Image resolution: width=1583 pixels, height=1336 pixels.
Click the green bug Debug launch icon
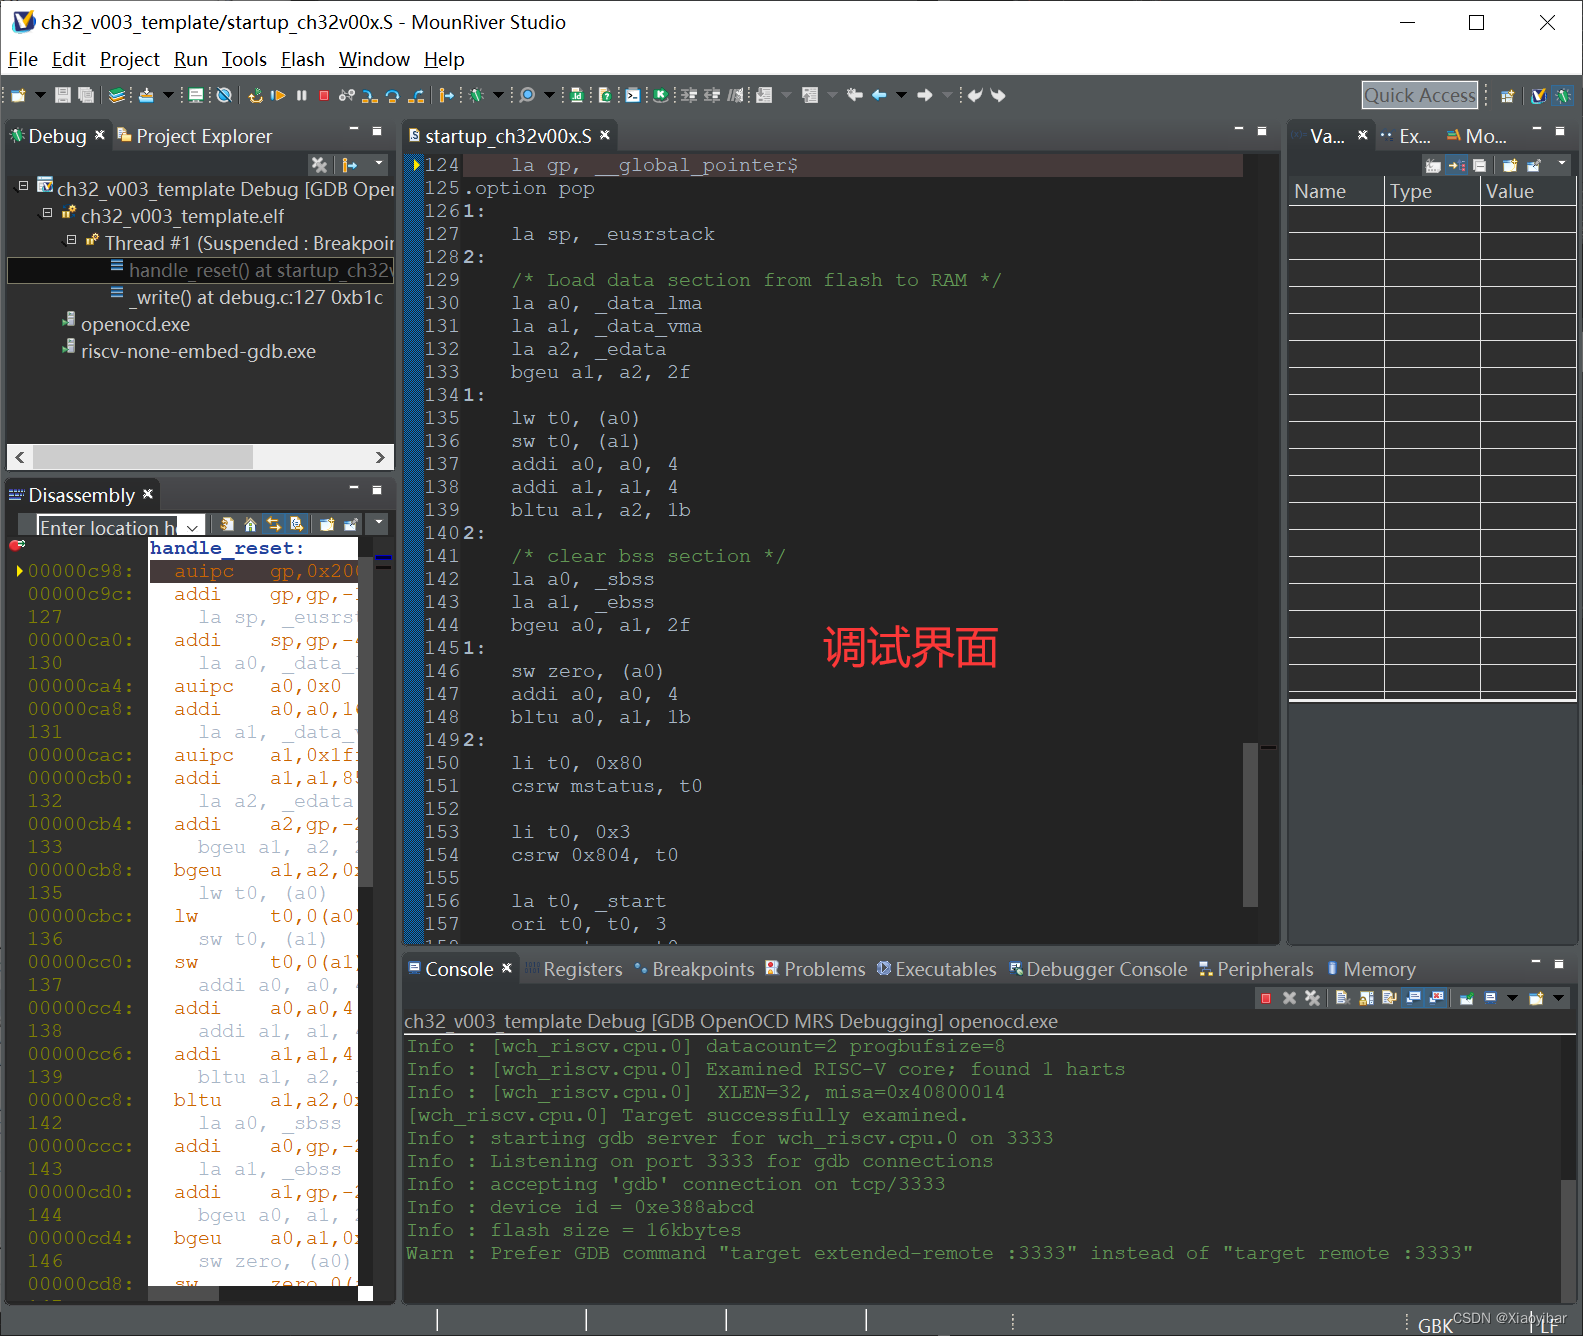(476, 95)
